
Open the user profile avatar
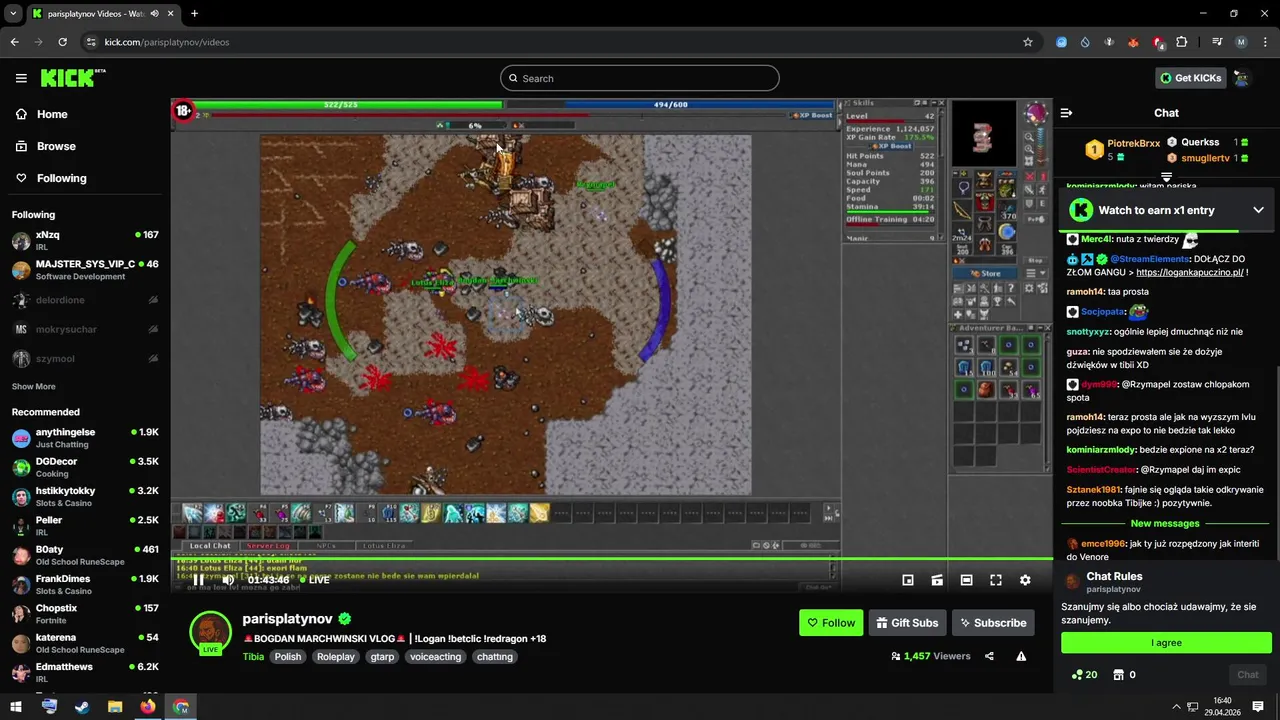(1241, 78)
